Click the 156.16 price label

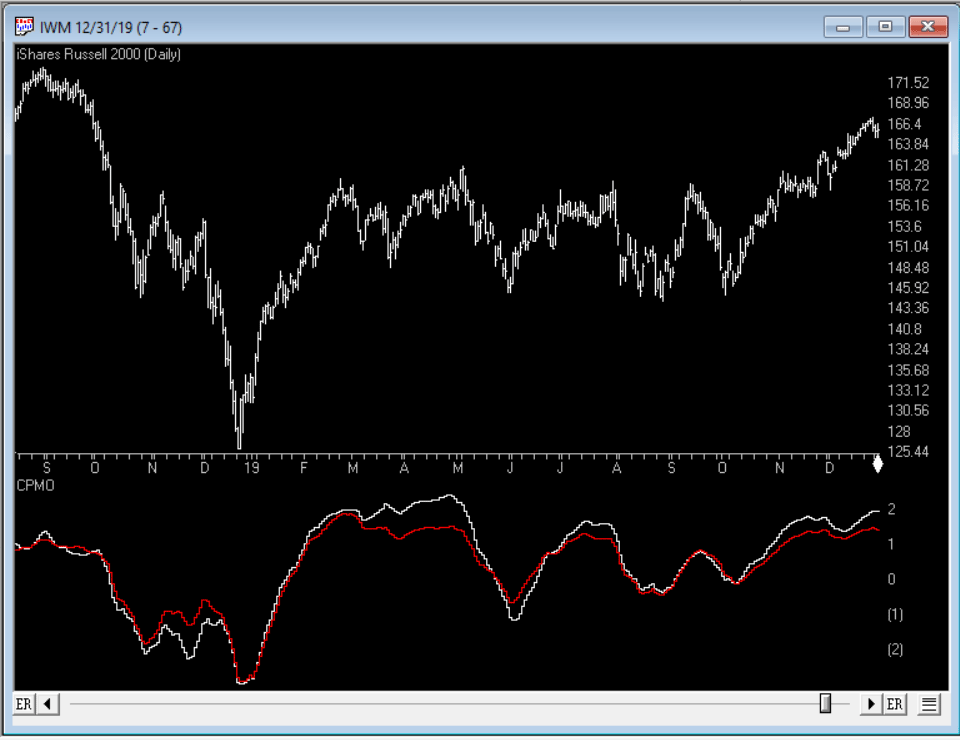[909, 206]
